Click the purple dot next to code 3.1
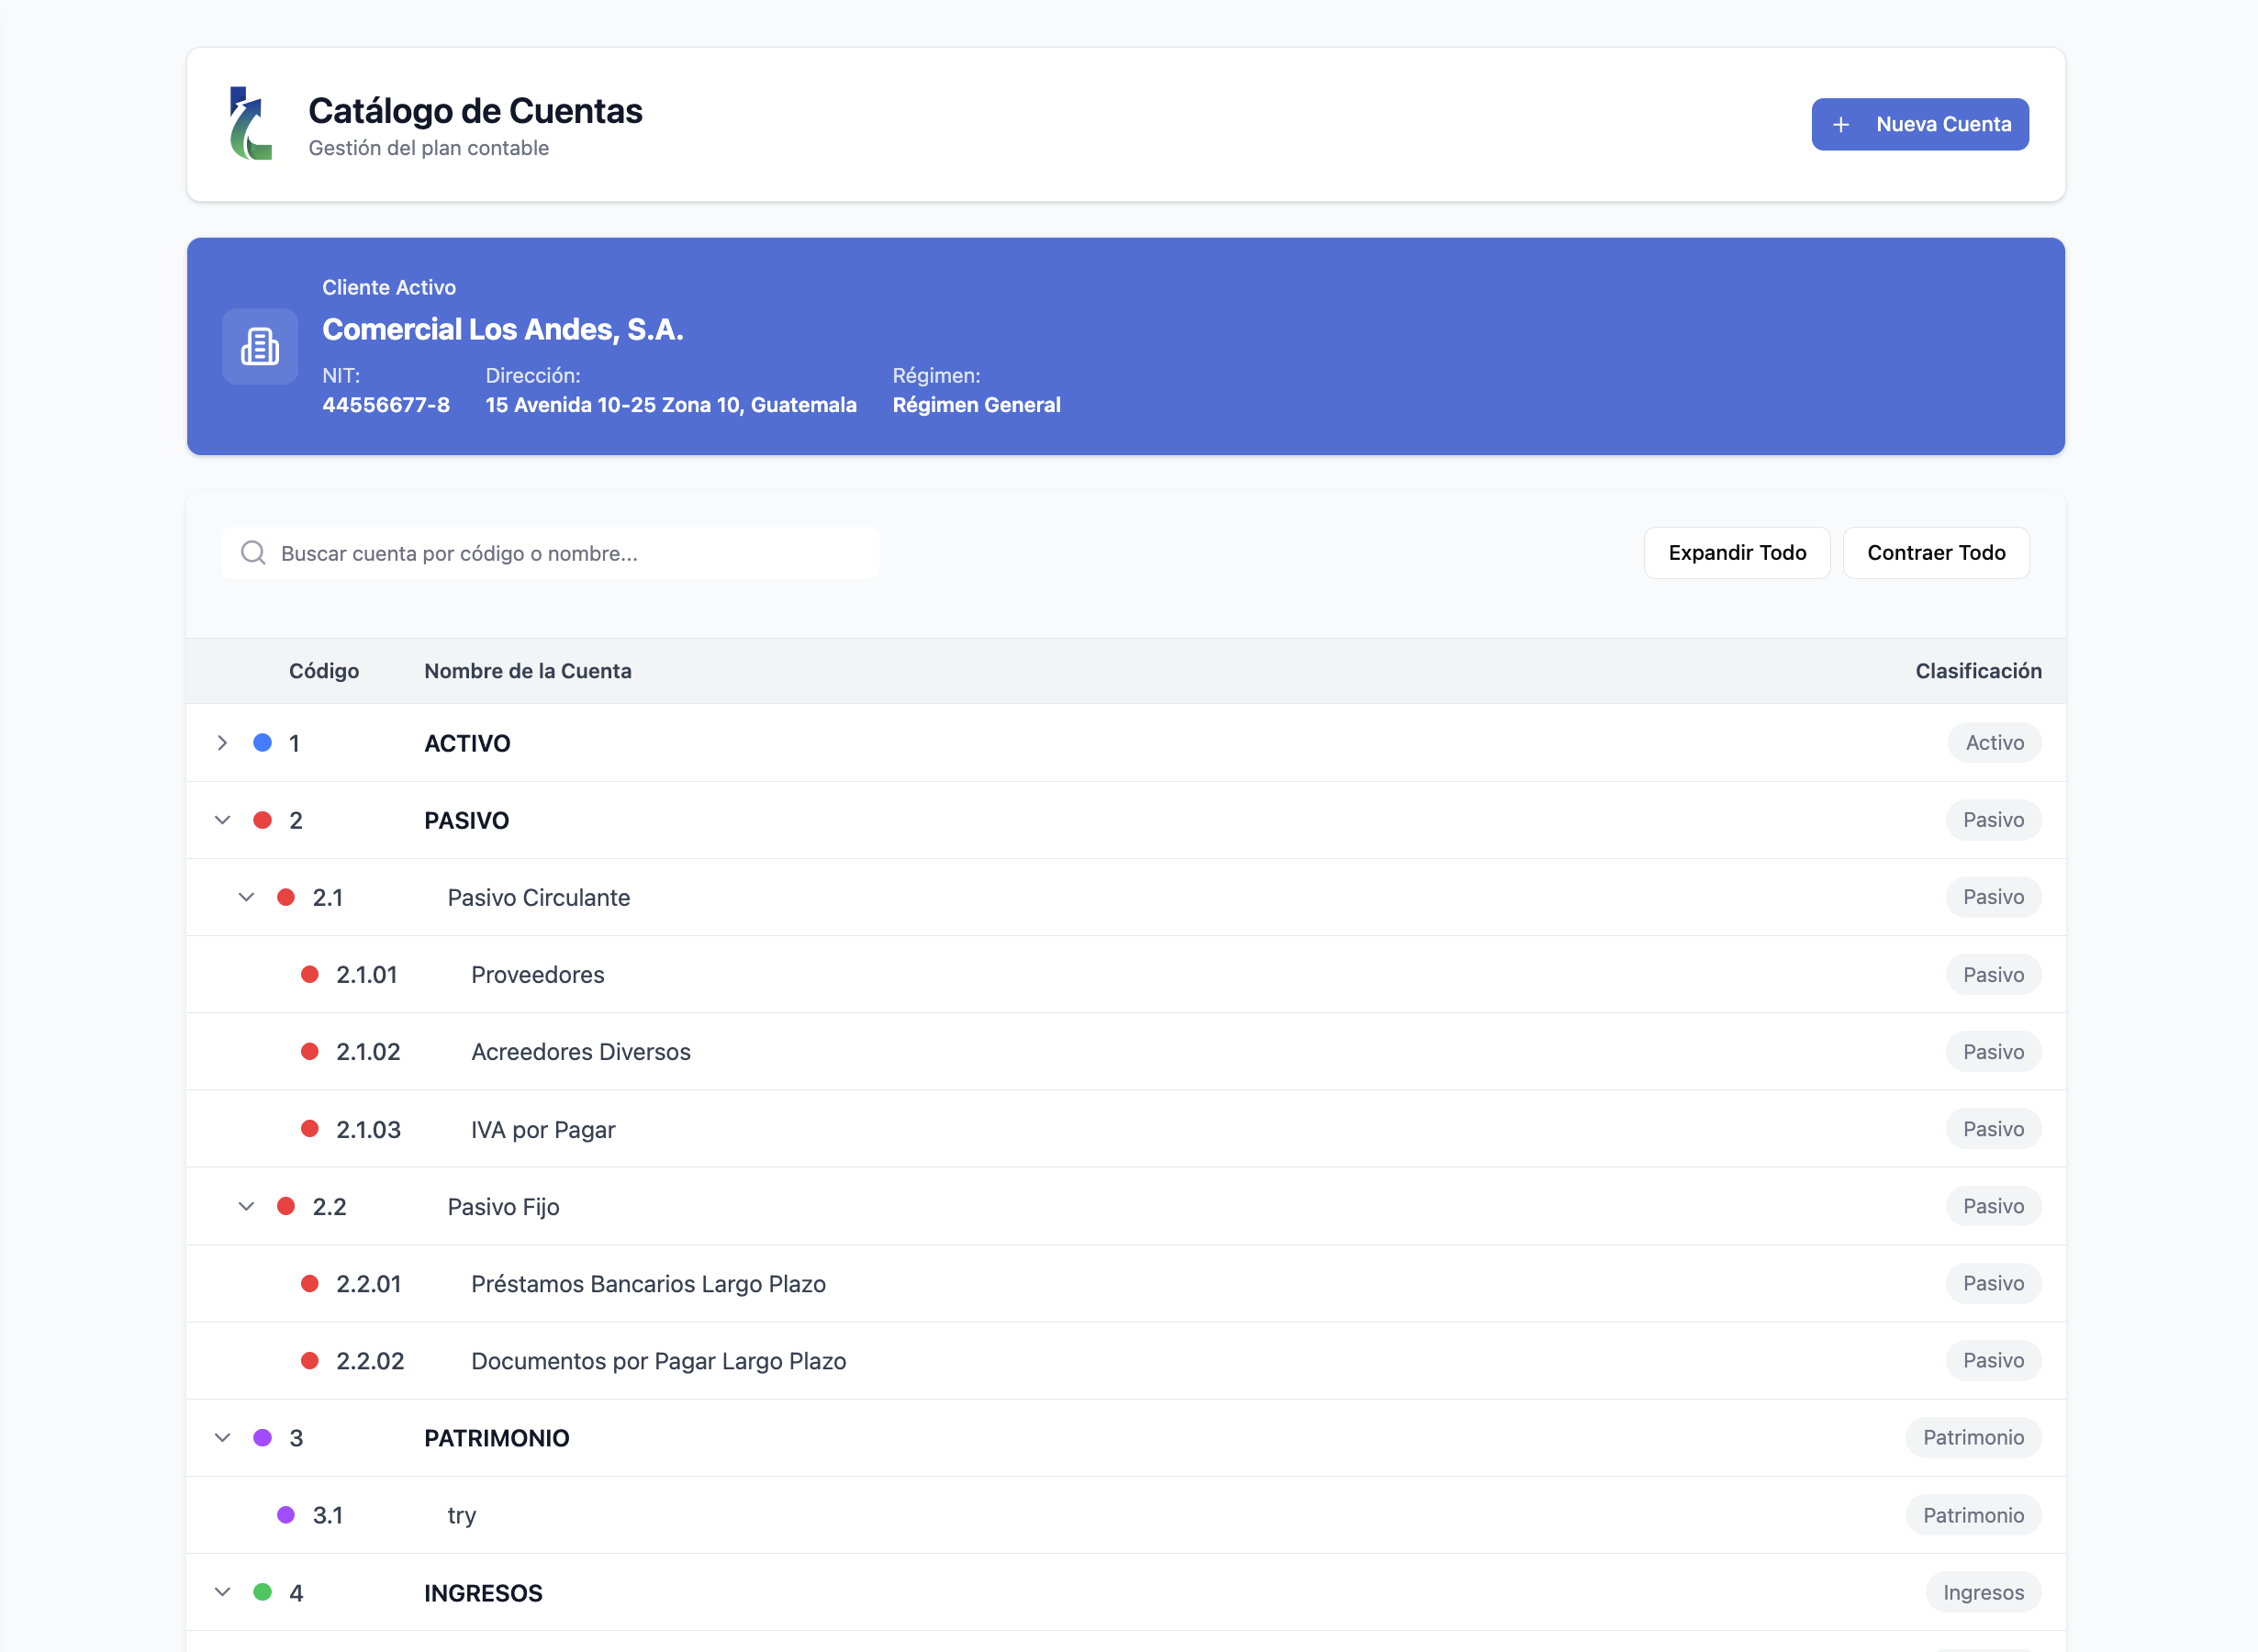Viewport: 2258px width, 1652px height. tap(286, 1515)
